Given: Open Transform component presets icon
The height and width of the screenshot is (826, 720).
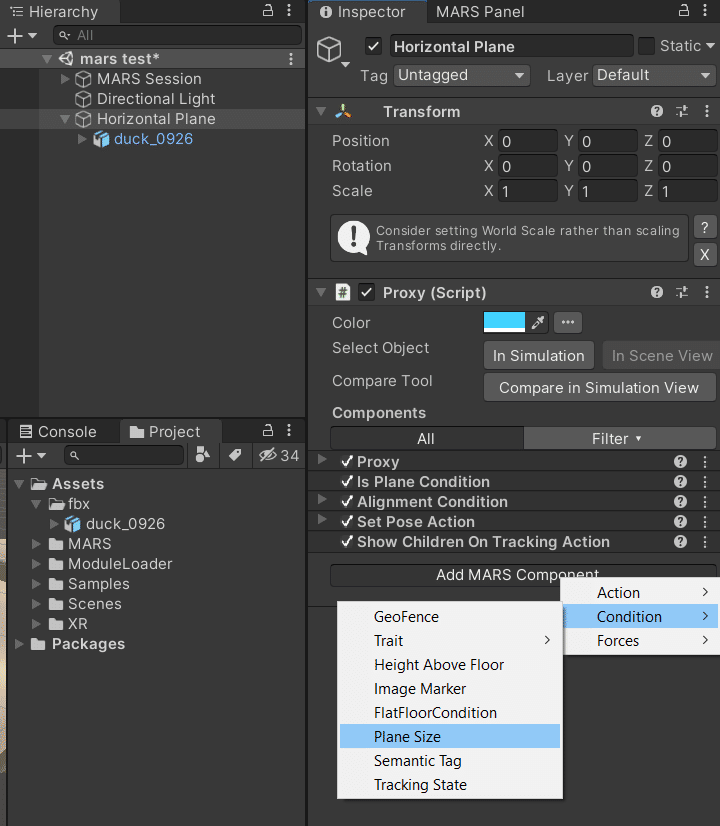Looking at the screenshot, I should (682, 111).
